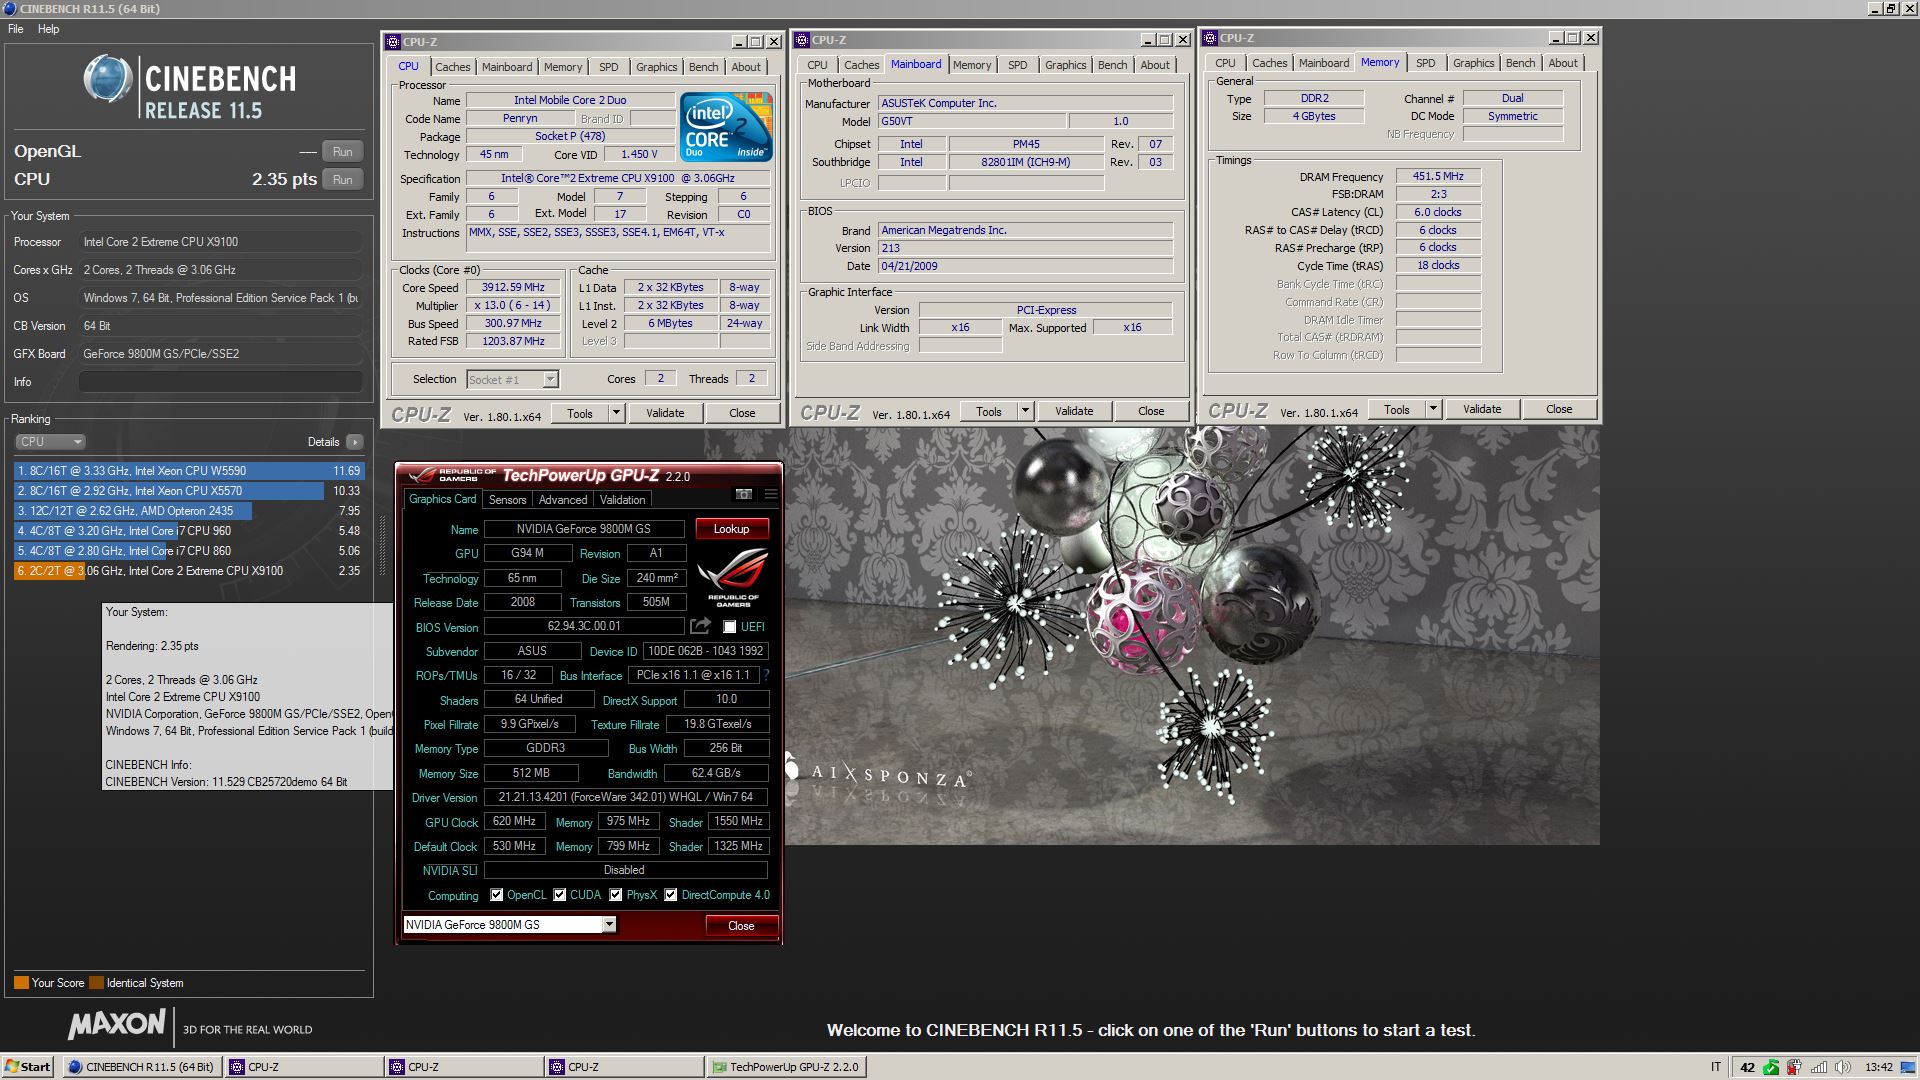Click Validate in the Memory CPU-Z window
This screenshot has height=1080, width=1920.
pyautogui.click(x=1482, y=409)
